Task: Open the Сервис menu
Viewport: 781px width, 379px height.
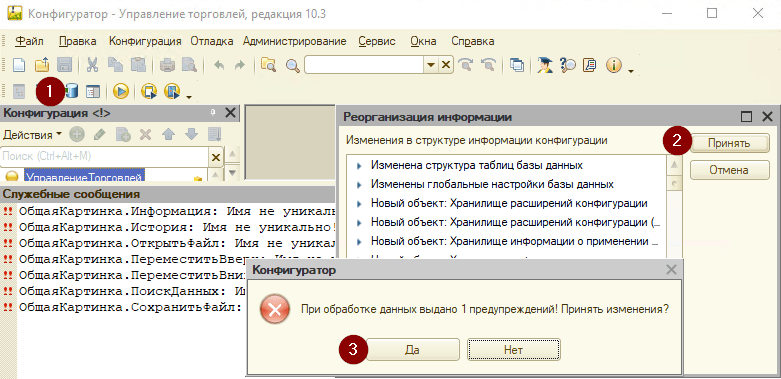Action: [x=377, y=41]
